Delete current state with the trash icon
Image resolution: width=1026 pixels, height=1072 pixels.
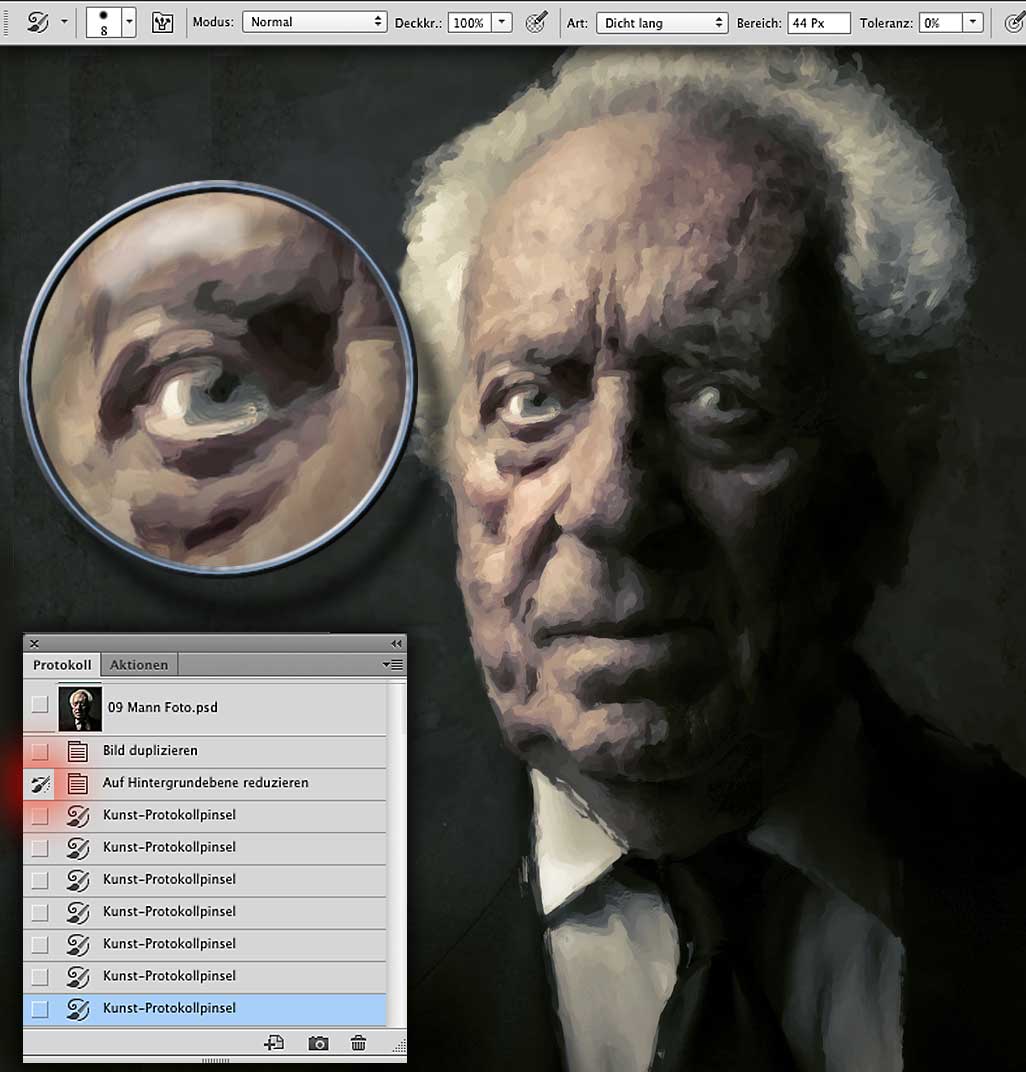pos(358,1043)
